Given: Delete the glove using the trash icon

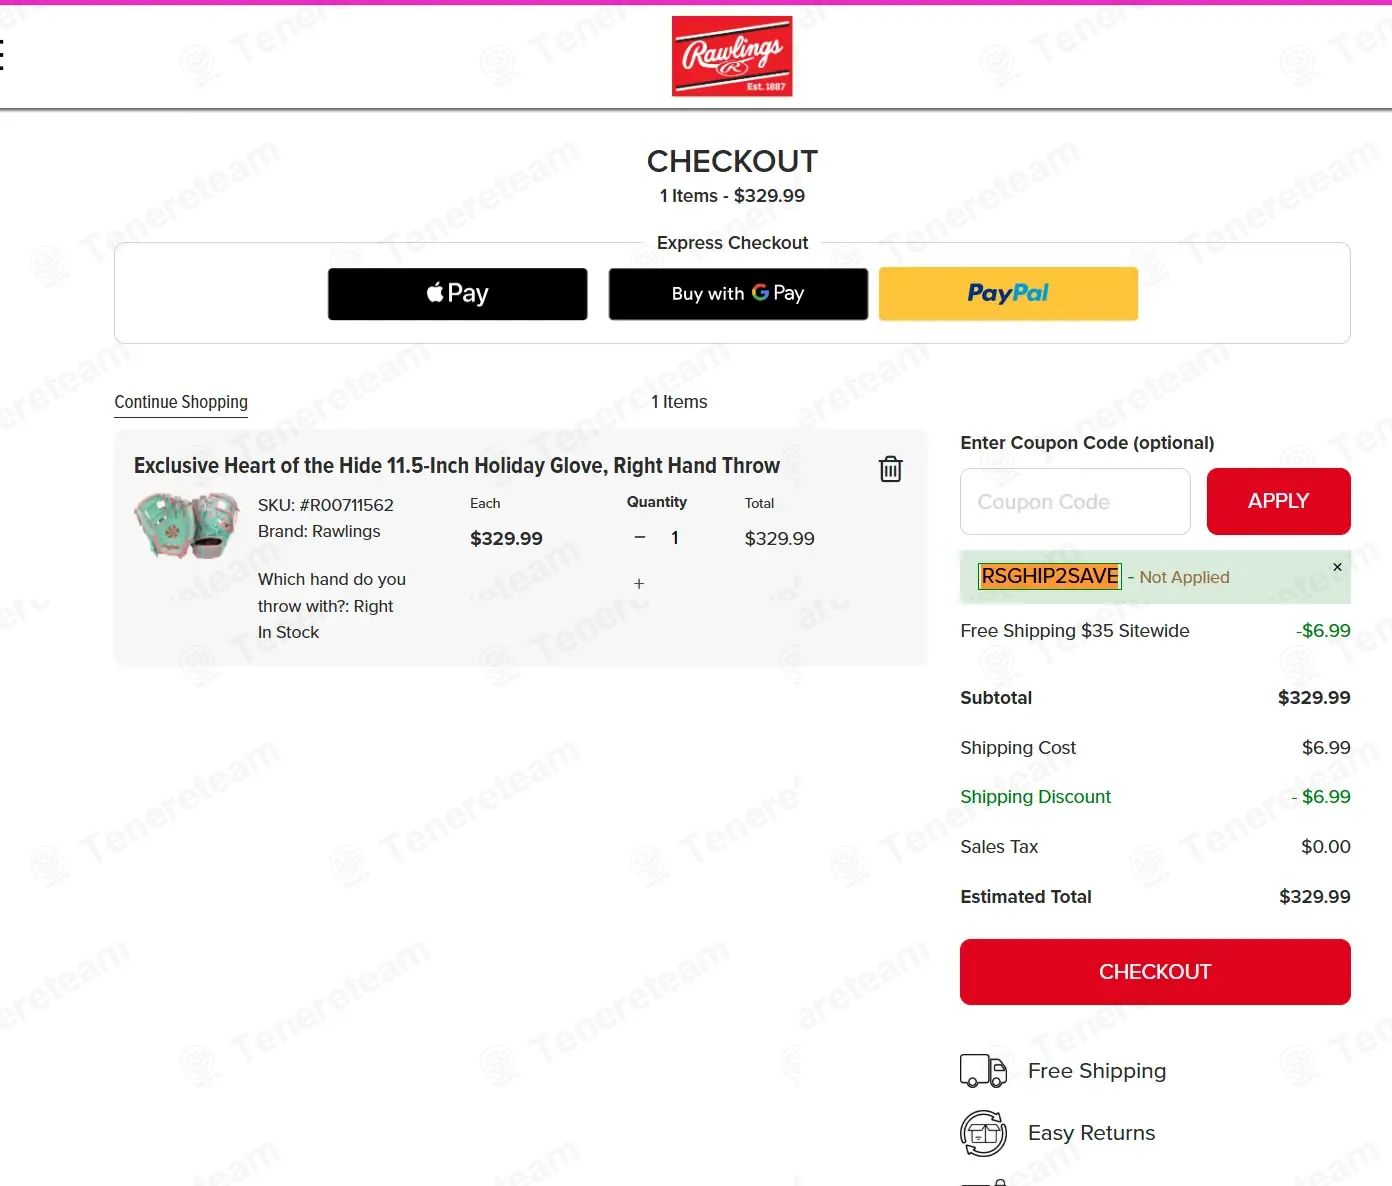Looking at the screenshot, I should pos(890,468).
